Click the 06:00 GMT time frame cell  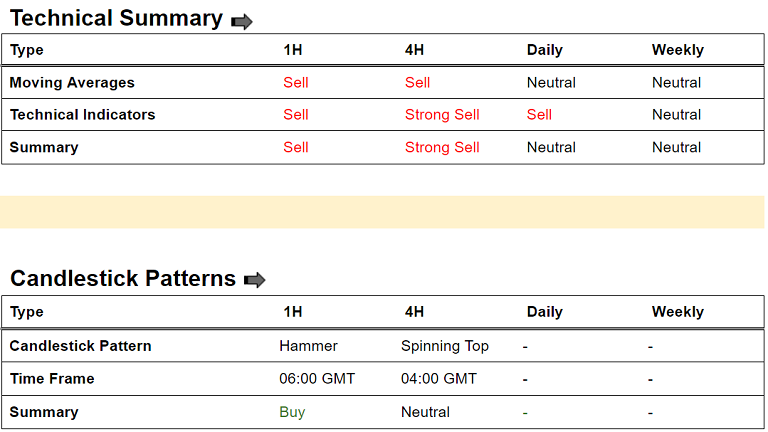tap(317, 379)
